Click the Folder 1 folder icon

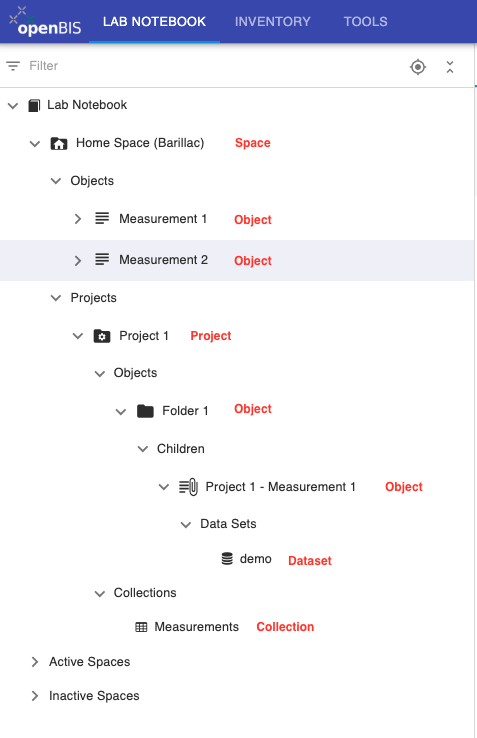pos(145,411)
